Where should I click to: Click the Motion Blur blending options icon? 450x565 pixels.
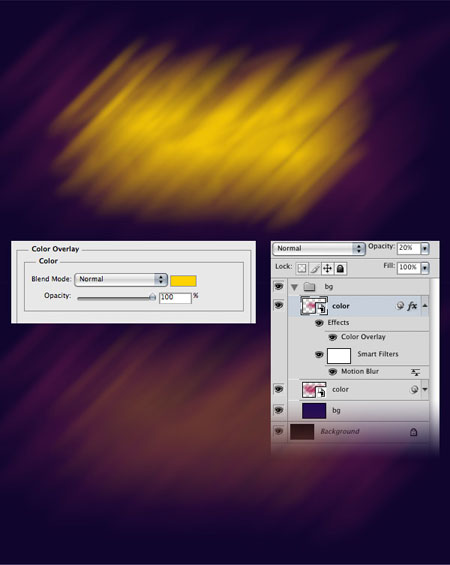point(415,372)
